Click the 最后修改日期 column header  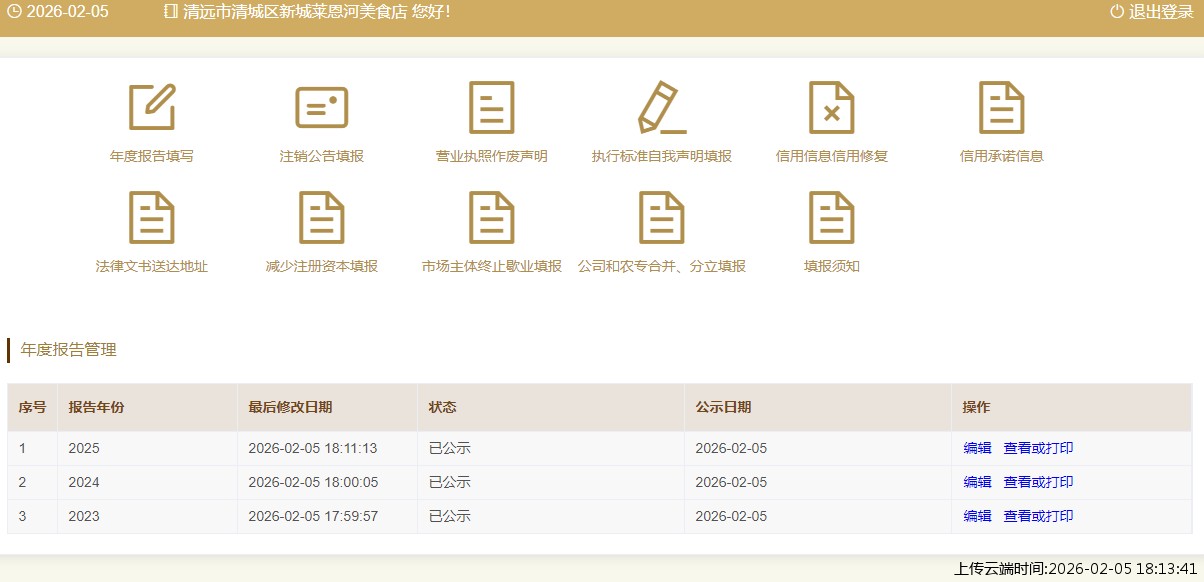click(290, 407)
